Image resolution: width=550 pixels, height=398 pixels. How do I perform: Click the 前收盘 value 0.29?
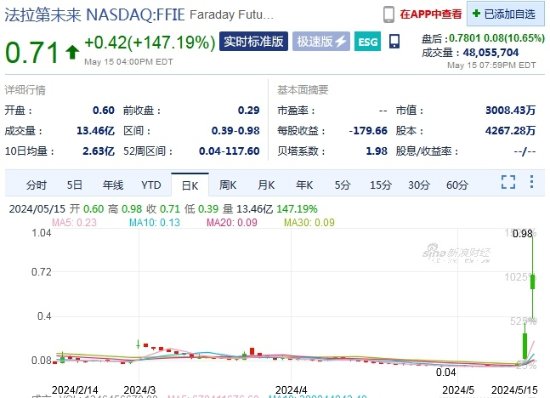(x=249, y=110)
